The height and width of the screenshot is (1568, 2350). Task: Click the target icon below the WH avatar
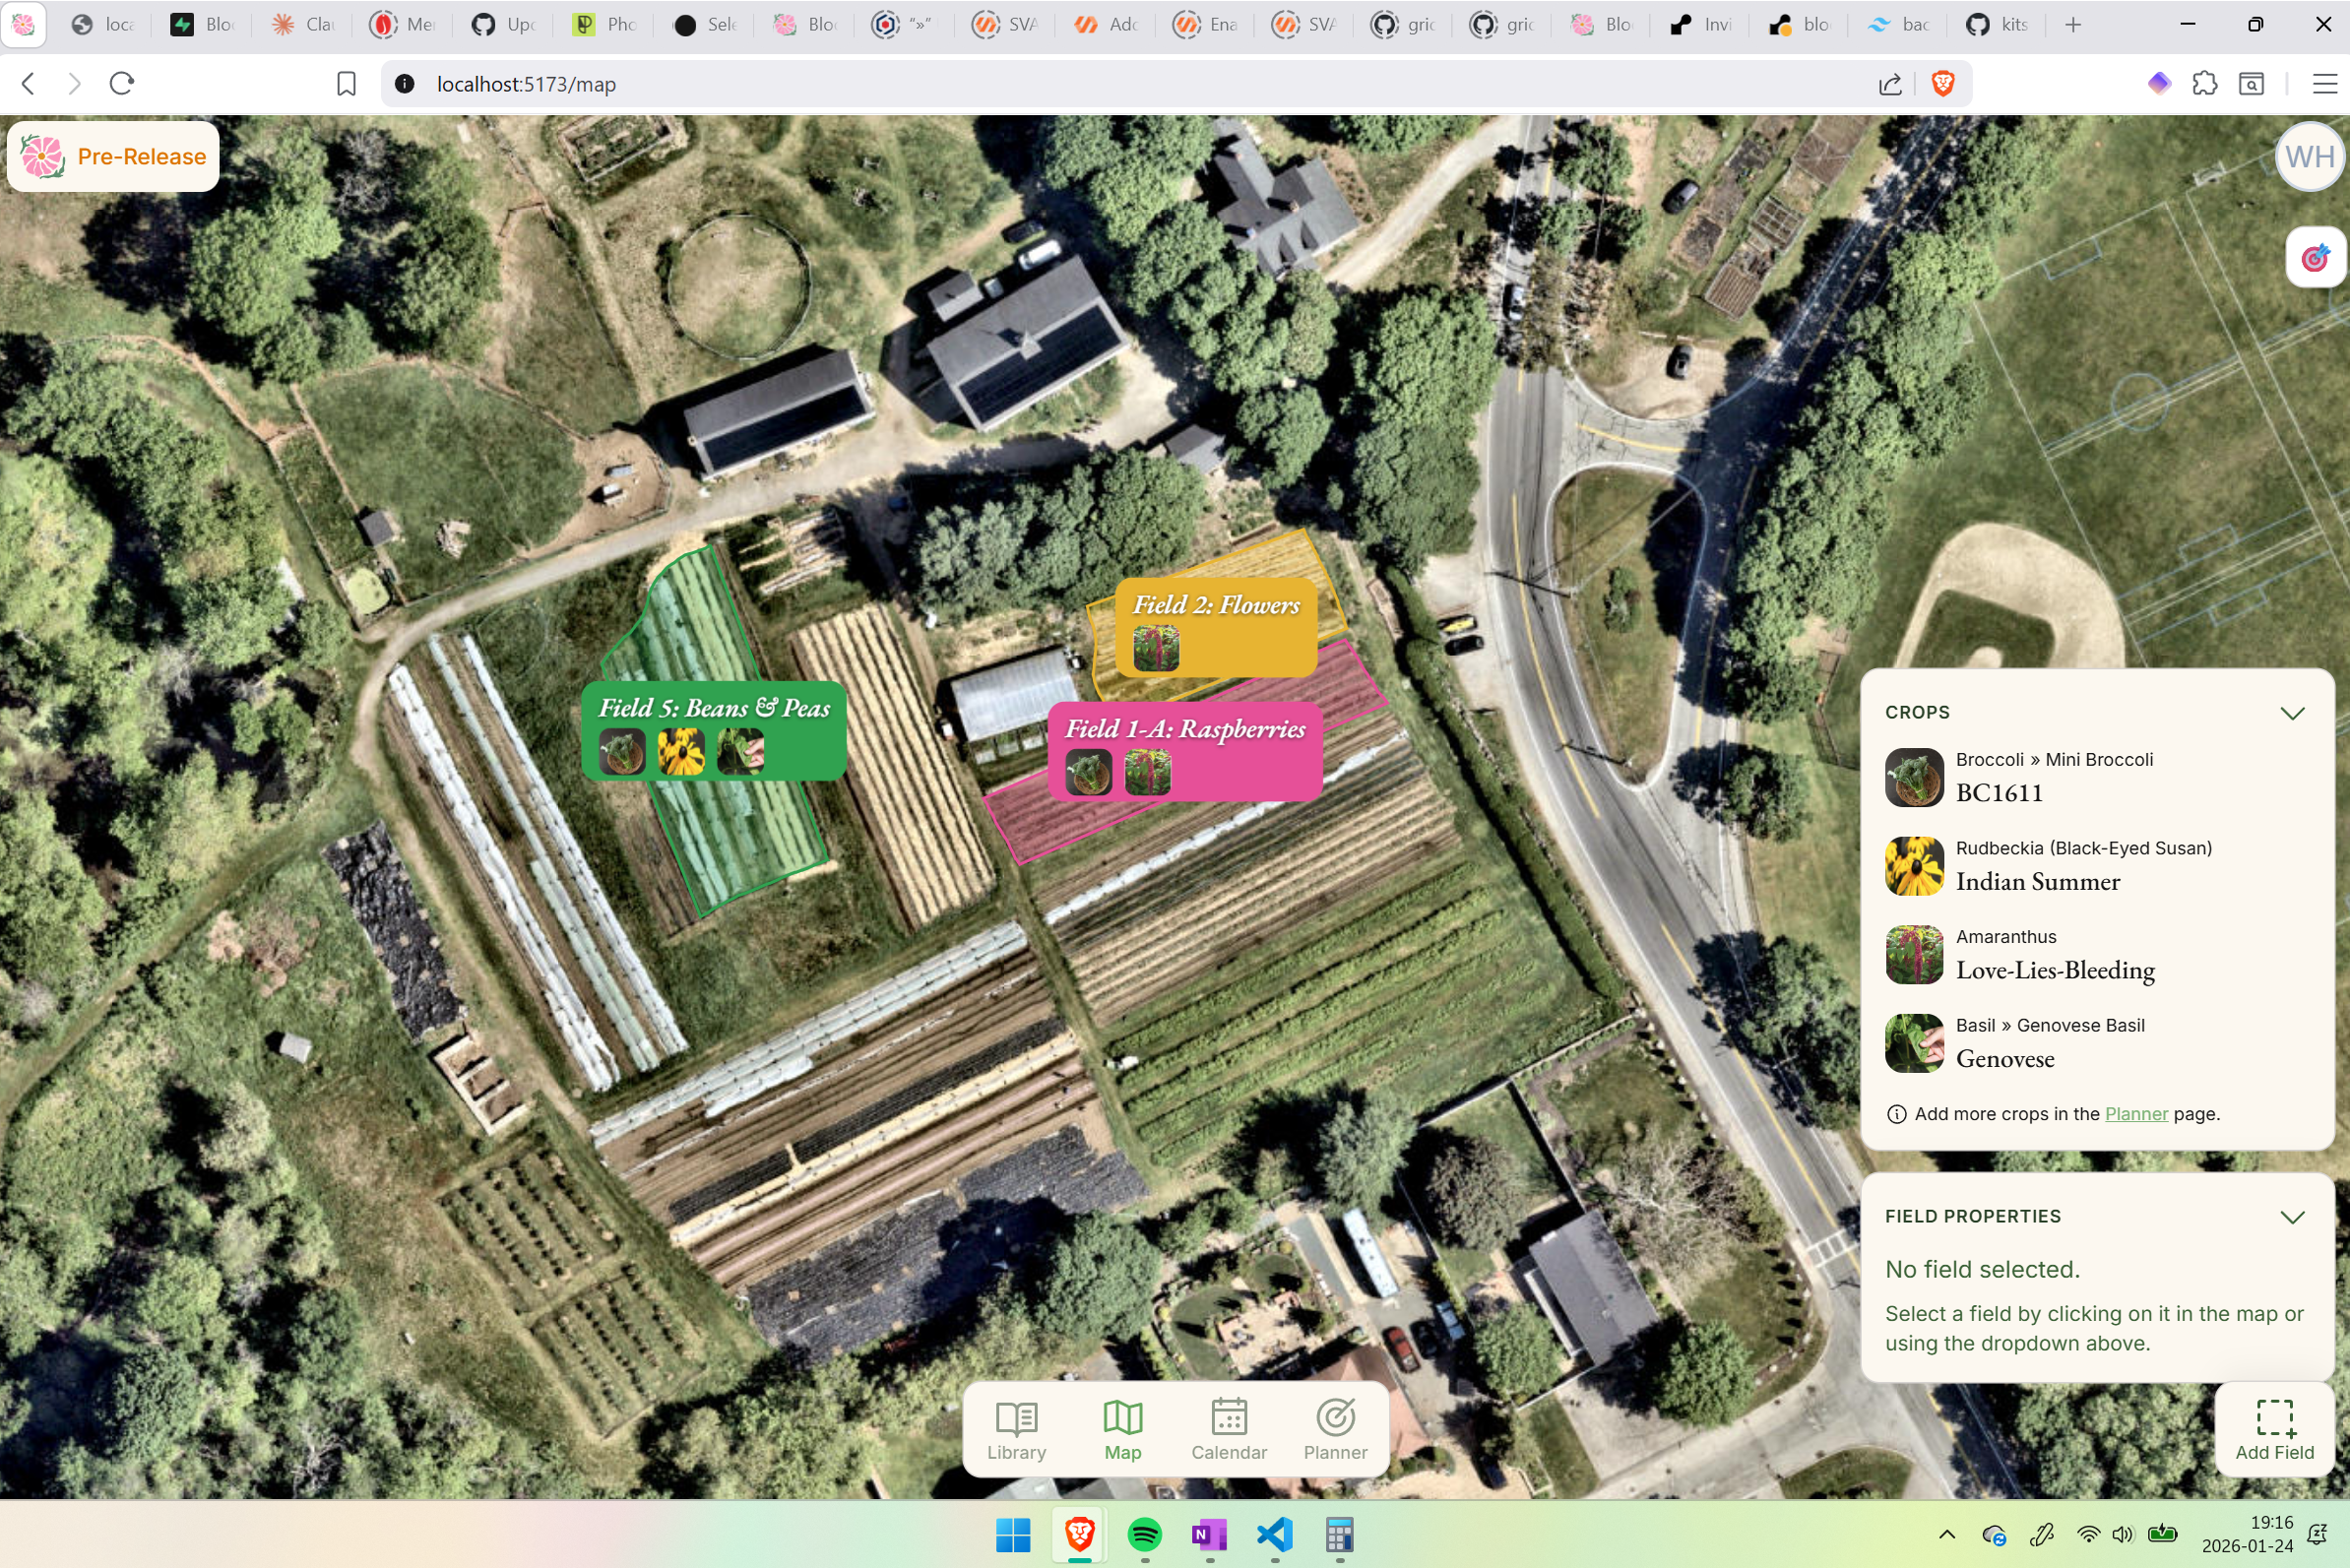point(2315,257)
